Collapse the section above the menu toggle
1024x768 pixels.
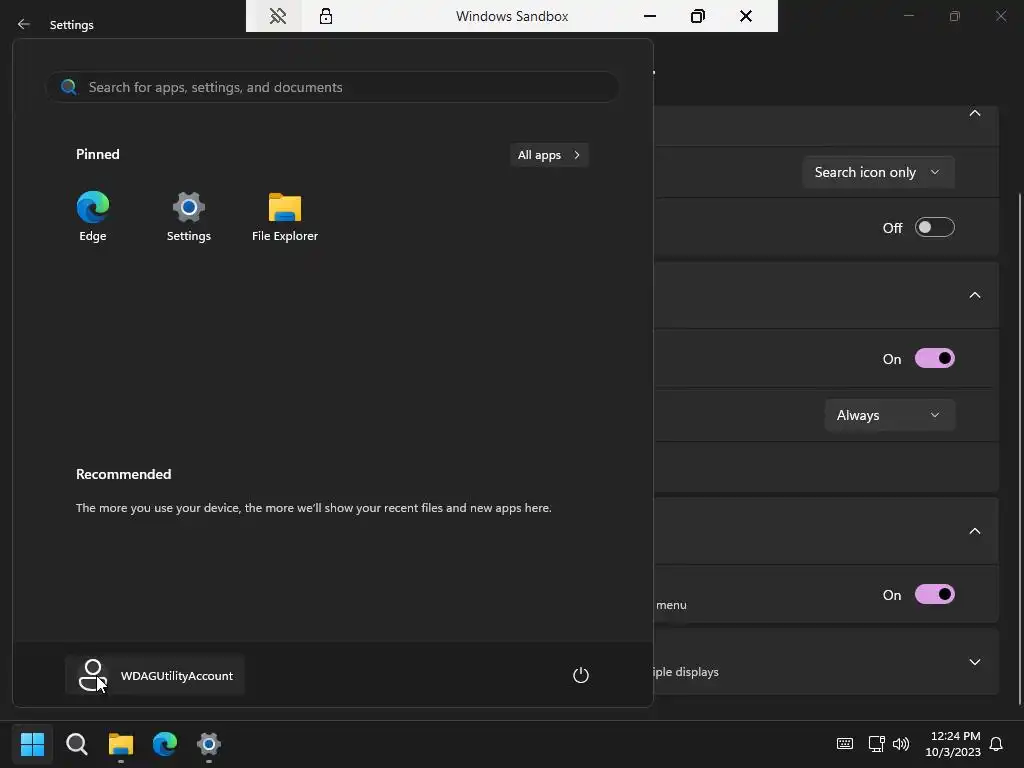click(974, 531)
